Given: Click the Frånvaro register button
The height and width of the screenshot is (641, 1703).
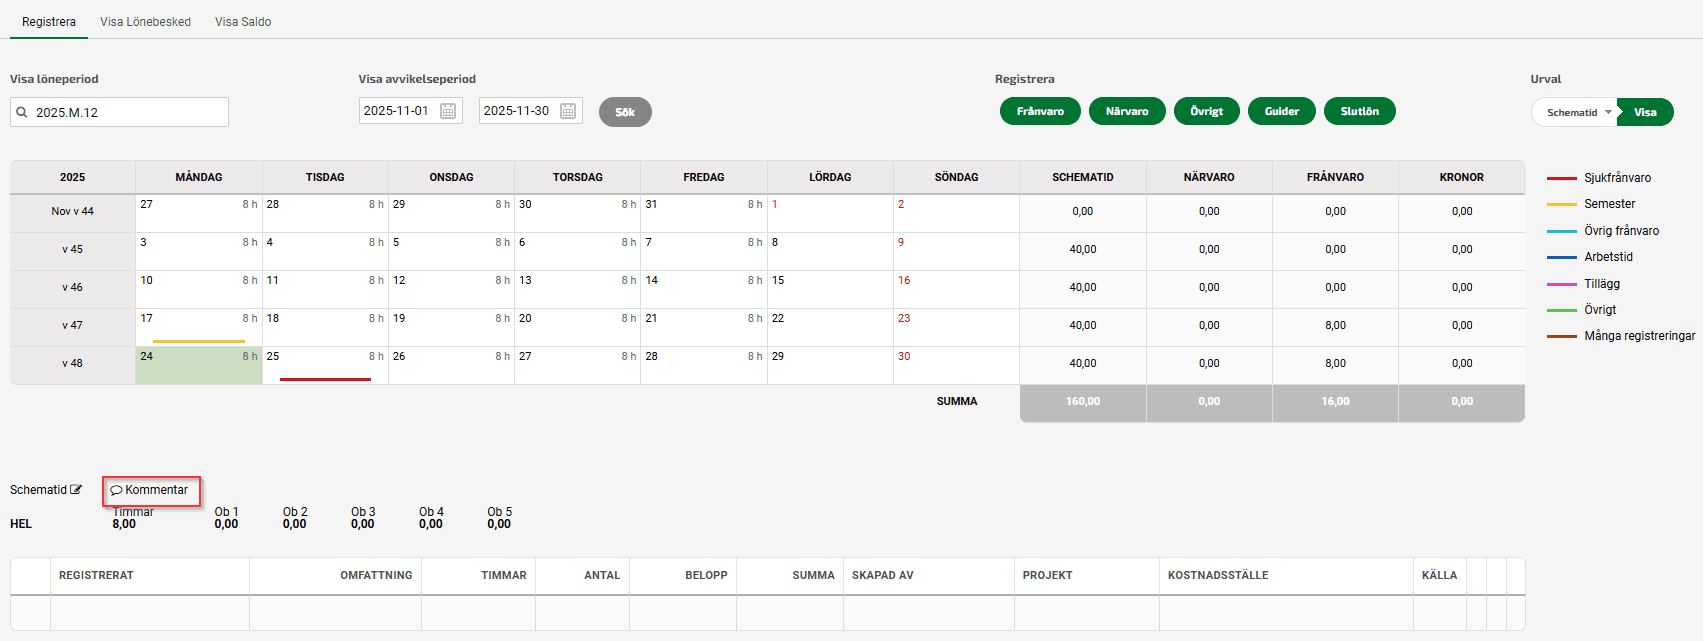Looking at the screenshot, I should tap(1040, 112).
